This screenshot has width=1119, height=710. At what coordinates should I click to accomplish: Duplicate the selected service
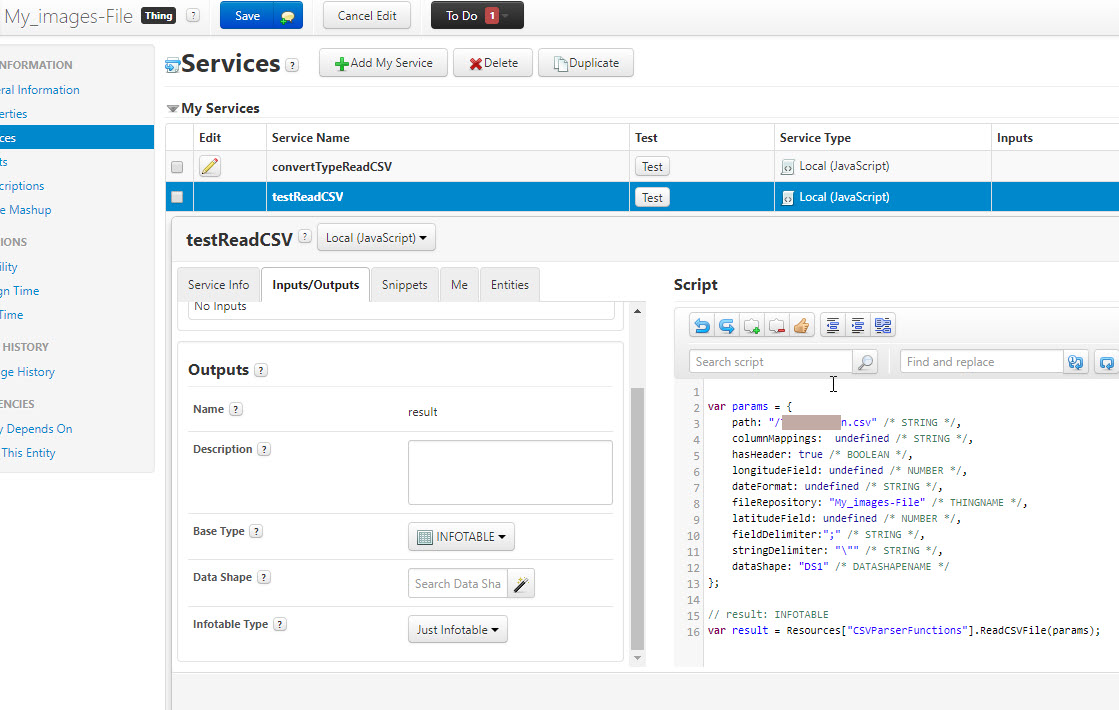click(585, 62)
